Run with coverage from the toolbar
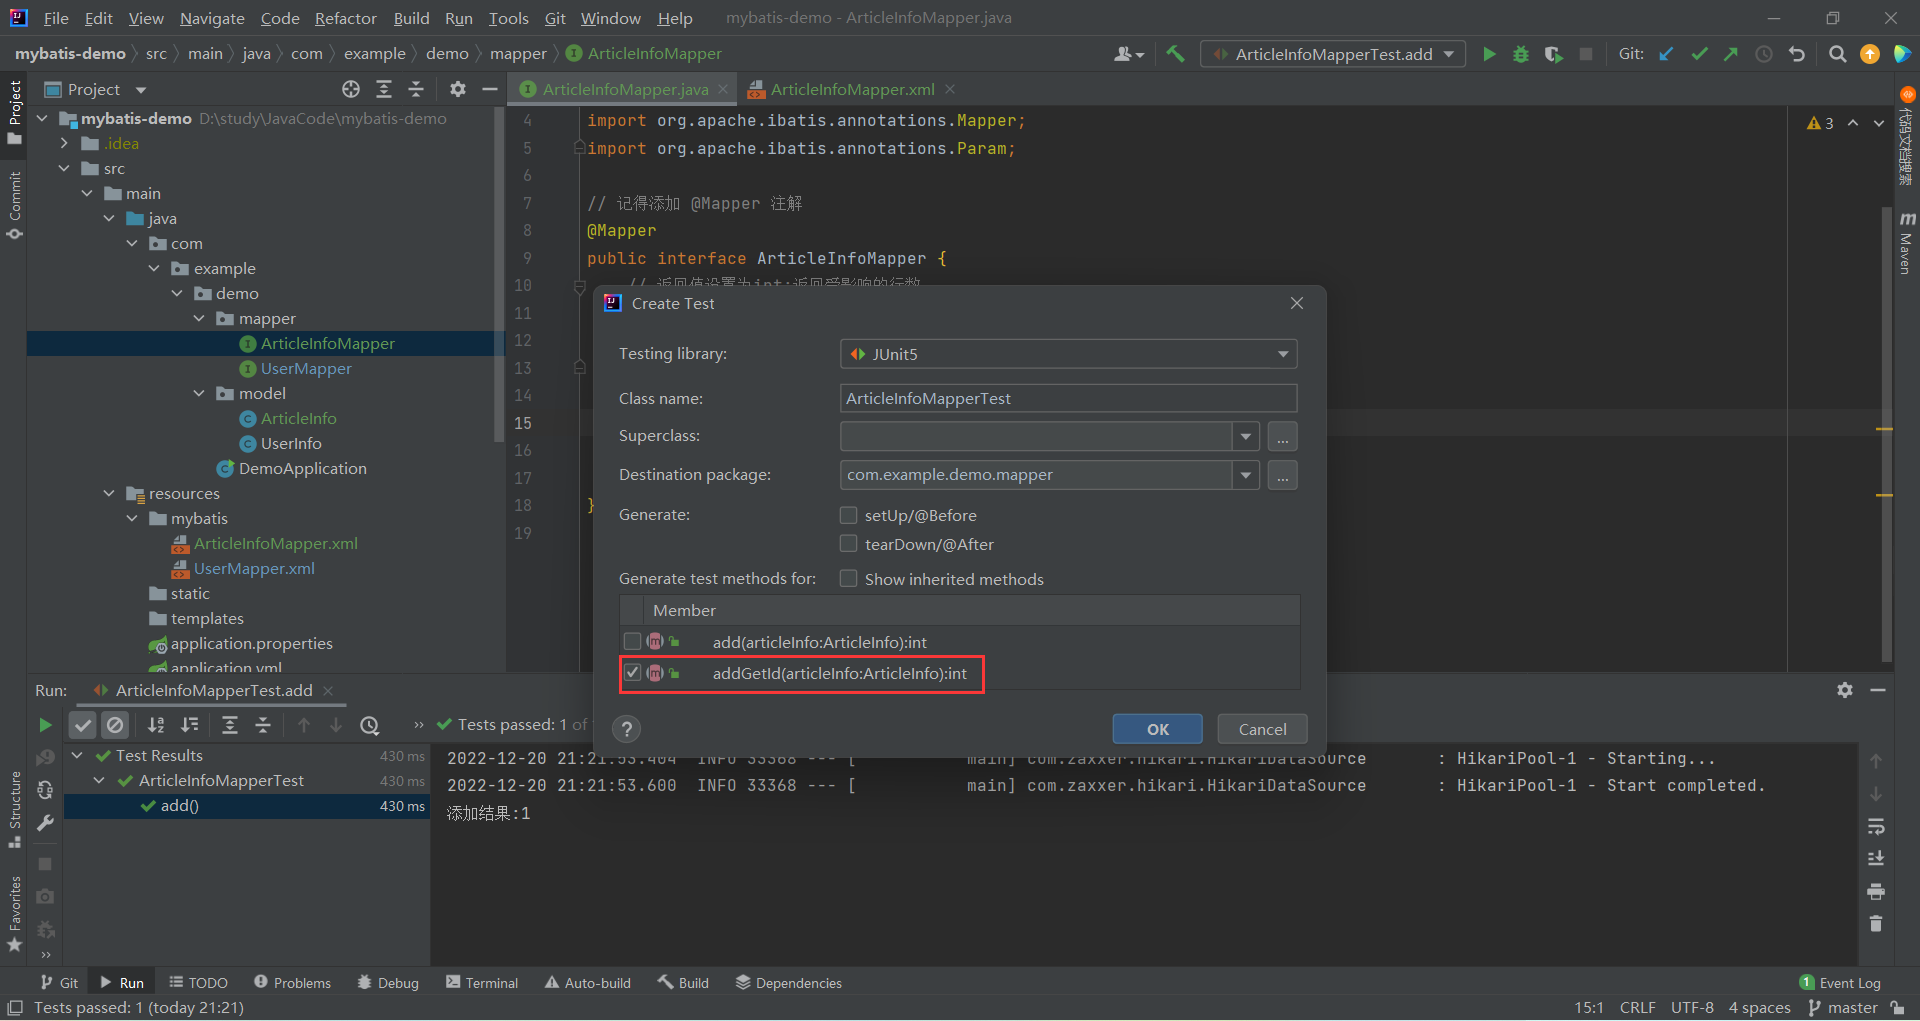Image resolution: width=1920 pixels, height=1021 pixels. click(x=1553, y=54)
